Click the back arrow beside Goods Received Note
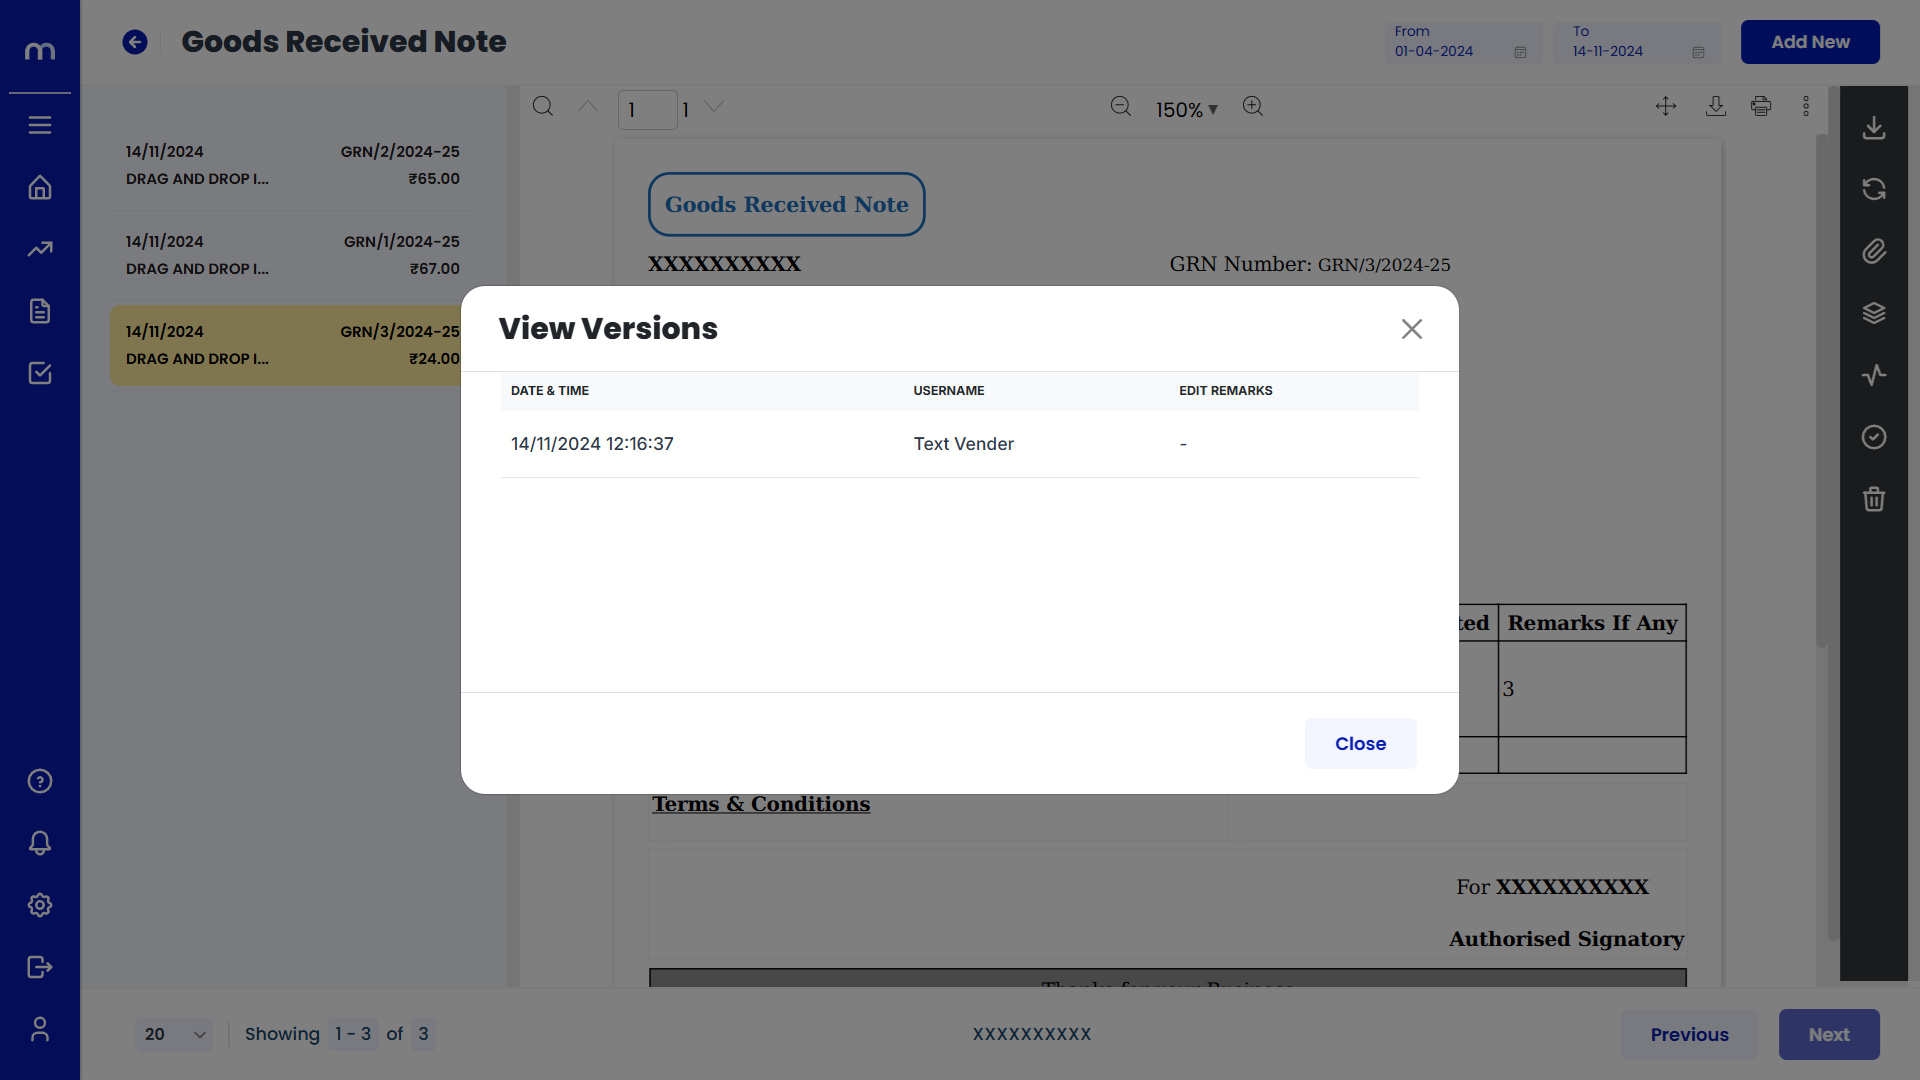The image size is (1920, 1080). pos(135,42)
